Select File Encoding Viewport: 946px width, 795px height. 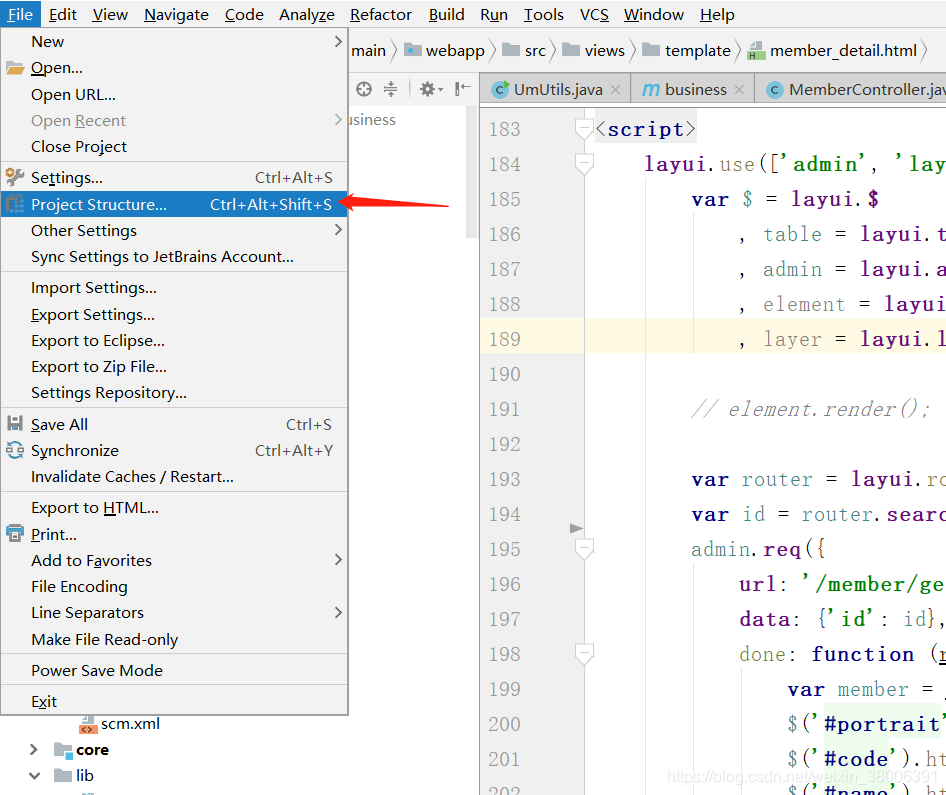pos(174,586)
